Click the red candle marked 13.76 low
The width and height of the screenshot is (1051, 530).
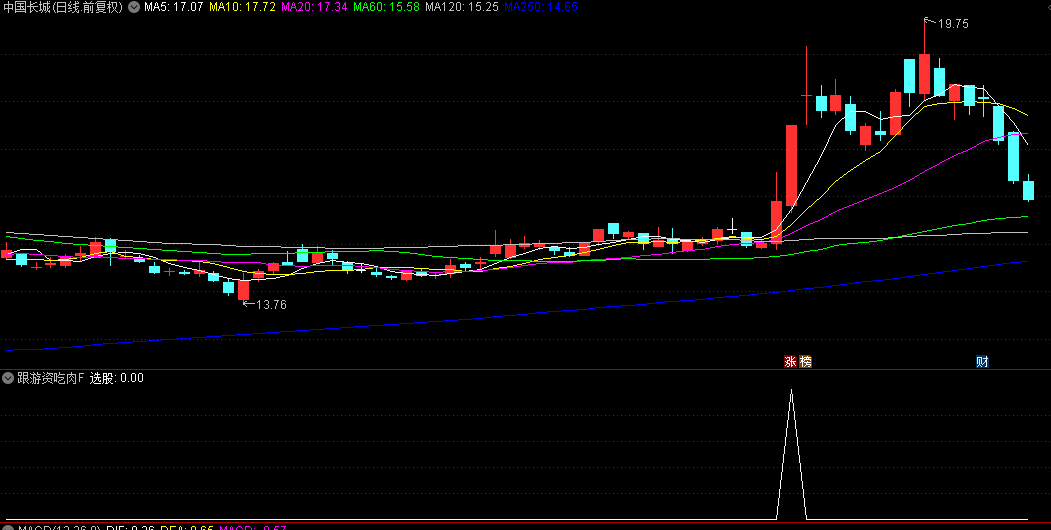click(x=243, y=288)
